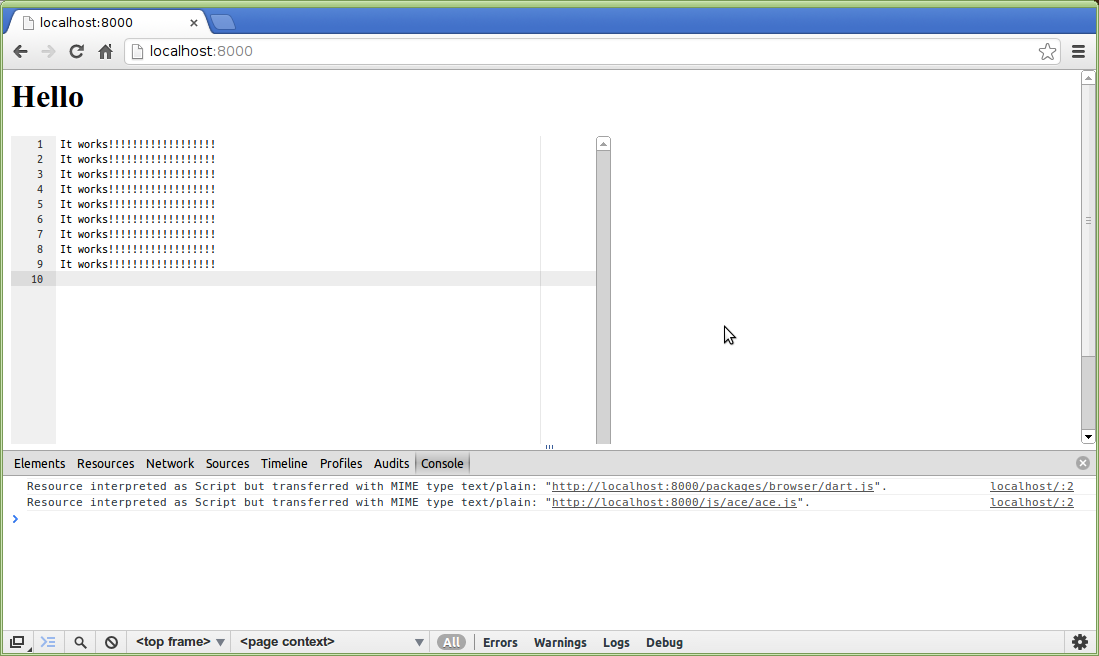Expand the All filter selector
Image resolution: width=1099 pixels, height=656 pixels.
click(x=451, y=641)
